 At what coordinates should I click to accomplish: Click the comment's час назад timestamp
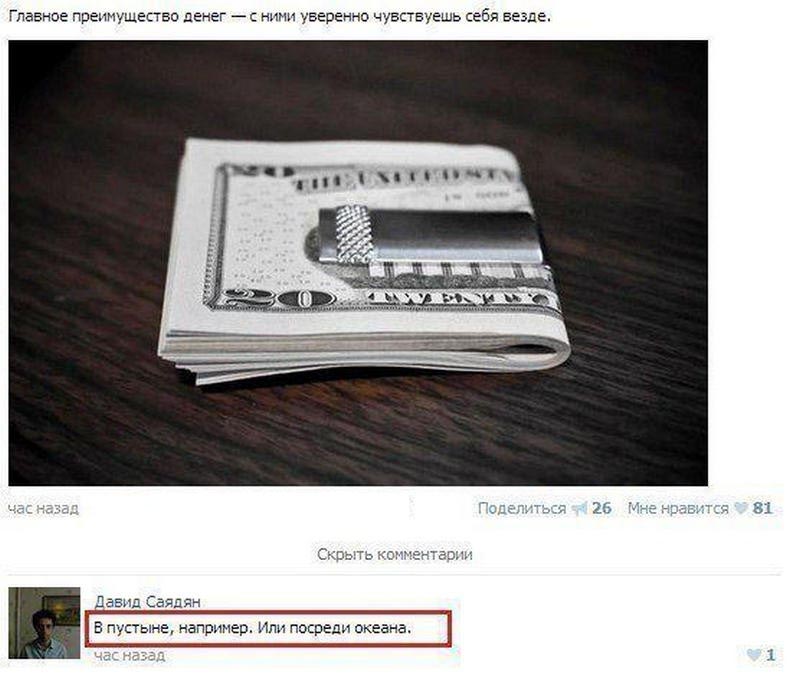pyautogui.click(x=130, y=655)
